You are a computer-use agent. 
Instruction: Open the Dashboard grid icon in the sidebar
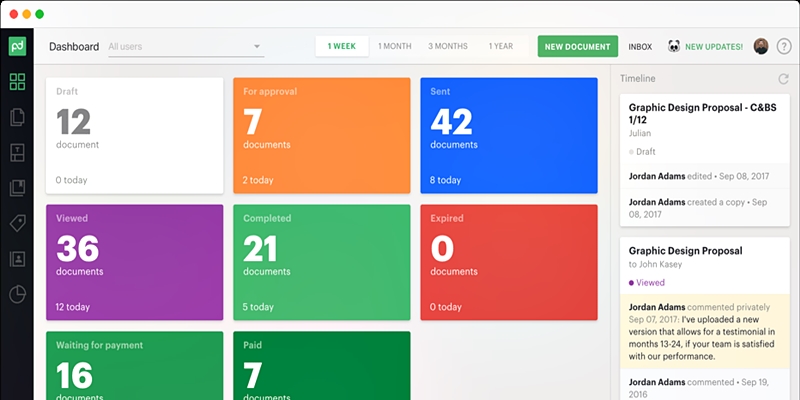17,82
